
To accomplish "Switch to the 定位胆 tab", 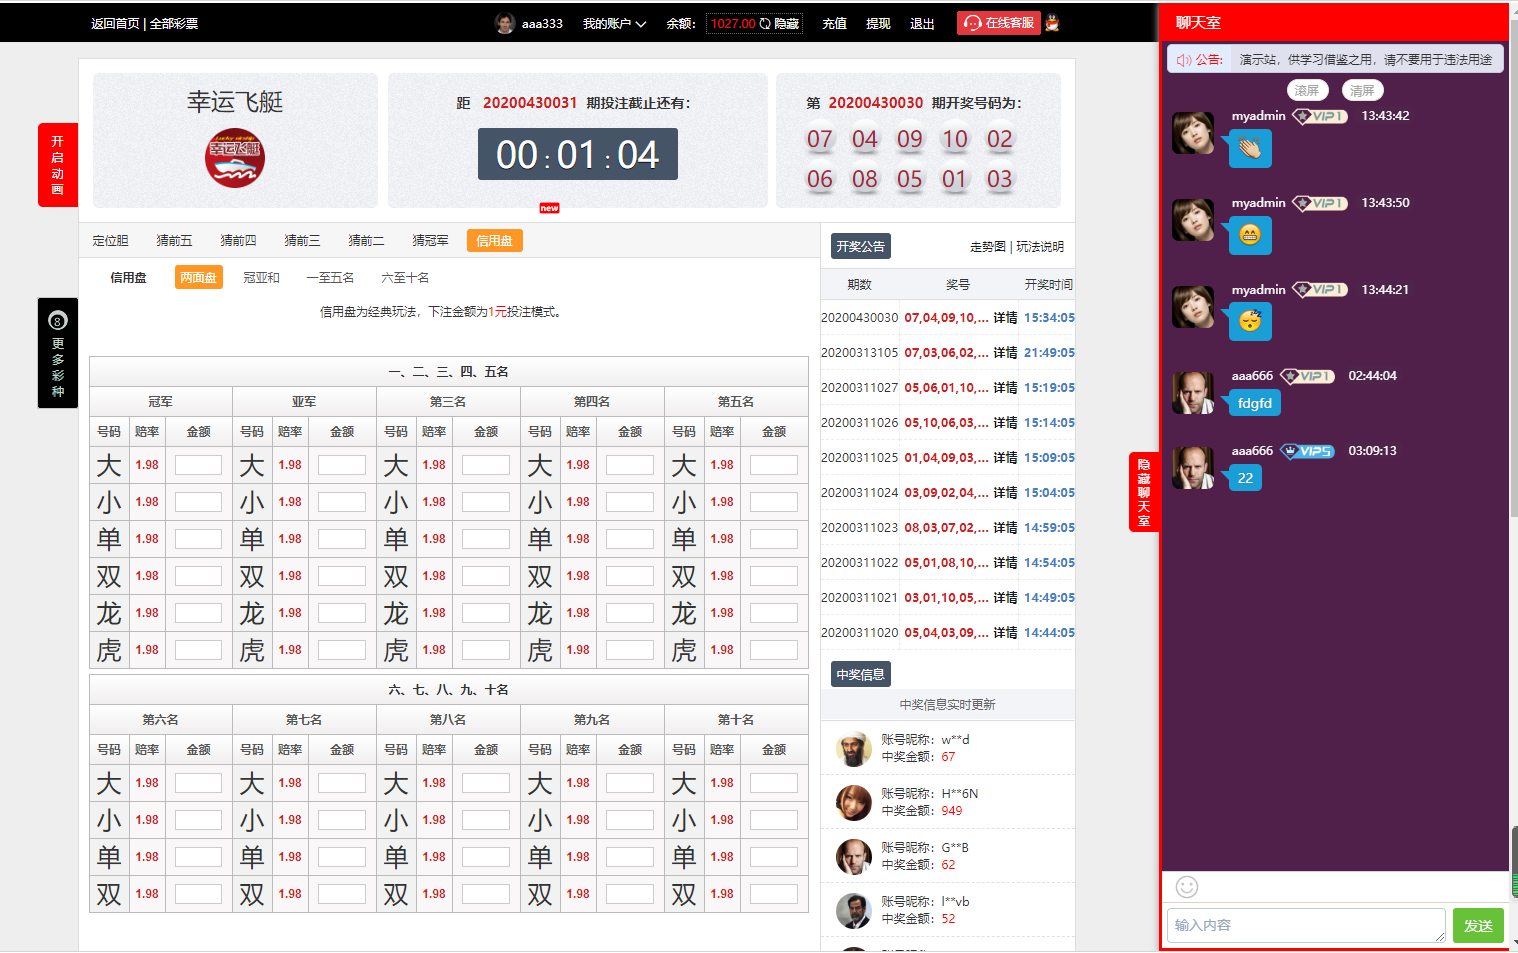I will [111, 241].
